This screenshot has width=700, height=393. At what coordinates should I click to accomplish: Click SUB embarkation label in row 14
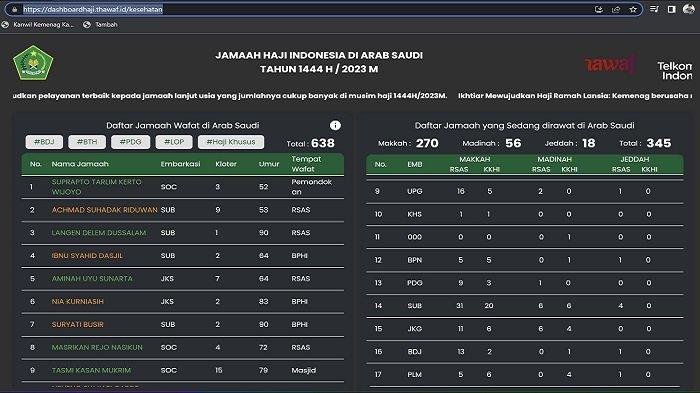(415, 306)
